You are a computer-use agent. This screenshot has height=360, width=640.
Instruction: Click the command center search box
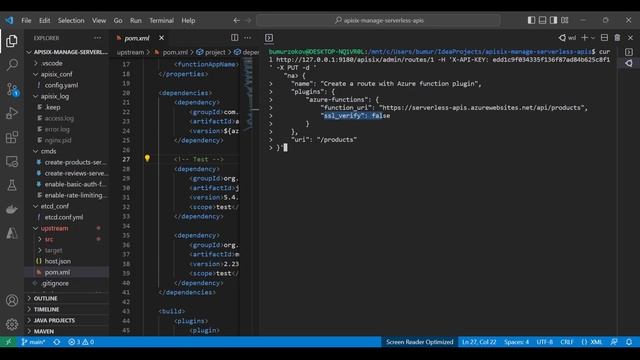click(378, 20)
